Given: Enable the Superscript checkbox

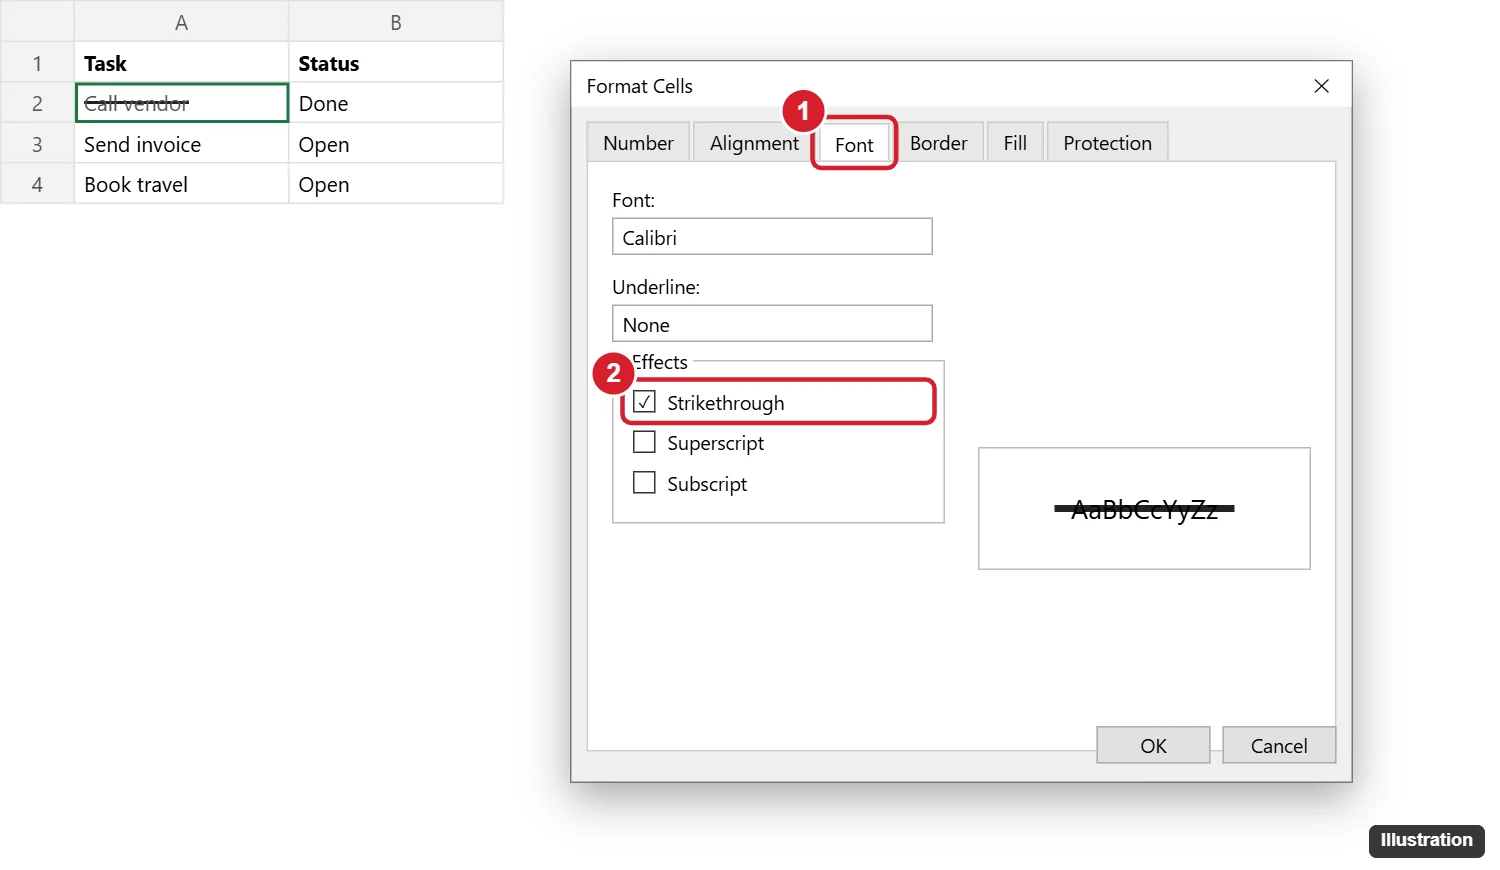Looking at the screenshot, I should [645, 442].
